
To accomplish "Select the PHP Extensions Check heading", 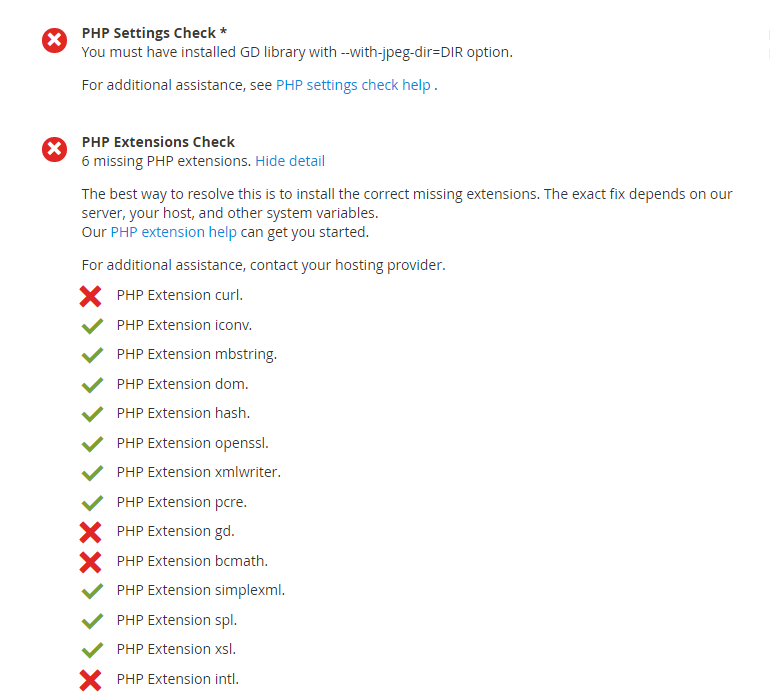I will (158, 142).
